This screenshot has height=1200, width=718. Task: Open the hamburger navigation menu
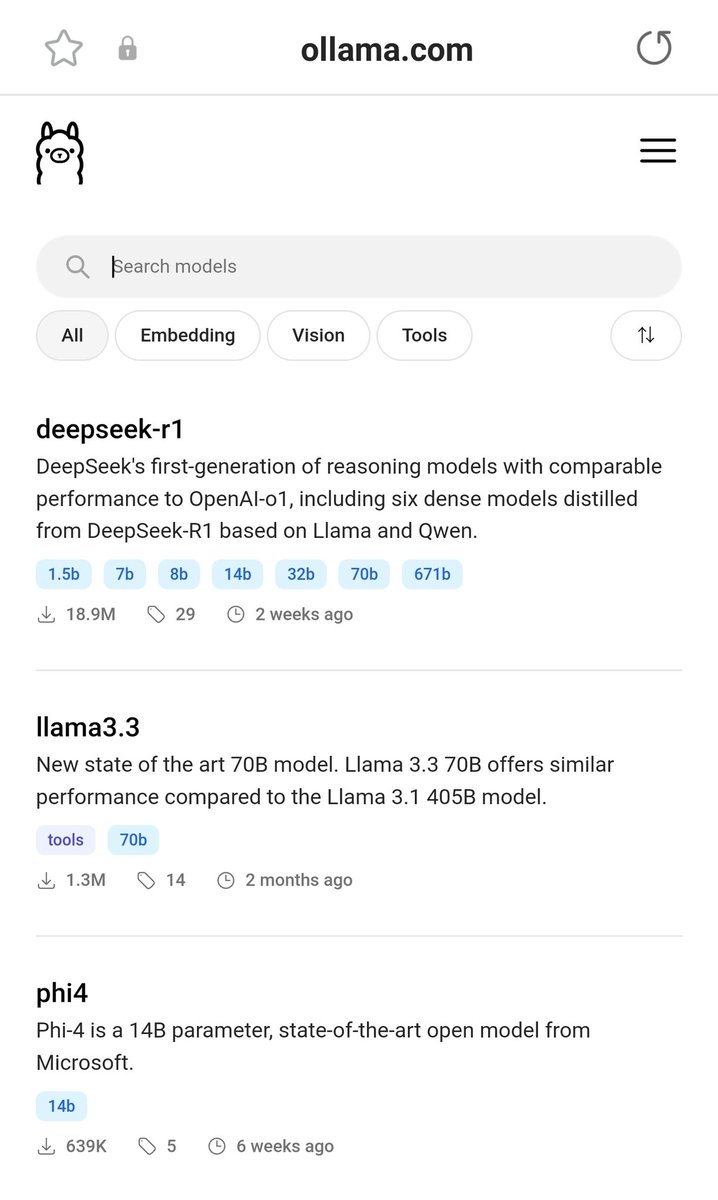coord(658,151)
